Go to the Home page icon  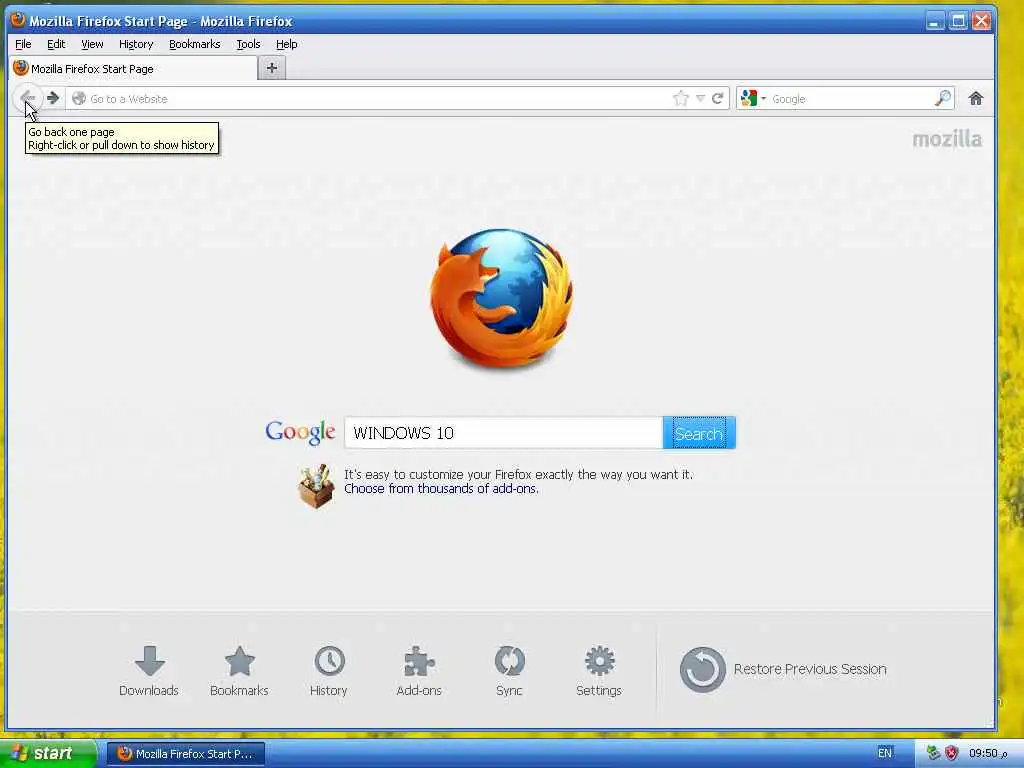[x=976, y=99]
